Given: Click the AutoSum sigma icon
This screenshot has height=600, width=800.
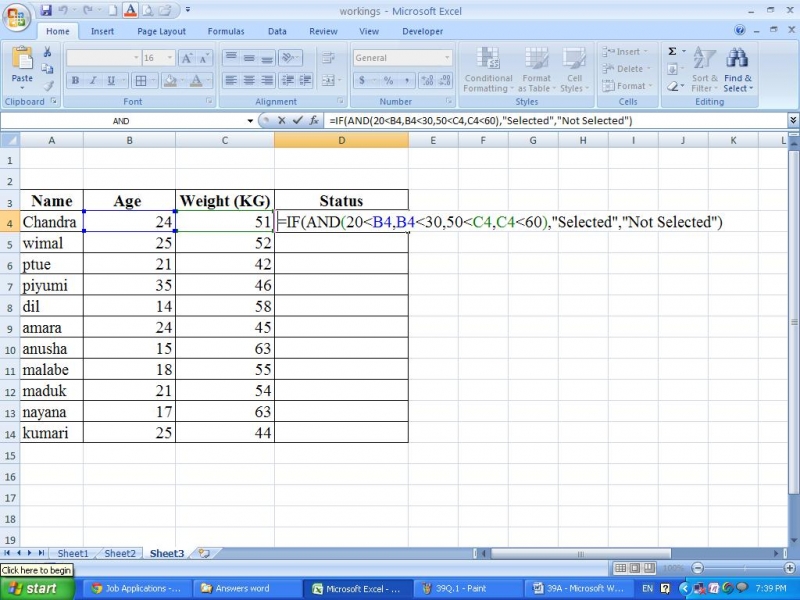Looking at the screenshot, I should 672,52.
